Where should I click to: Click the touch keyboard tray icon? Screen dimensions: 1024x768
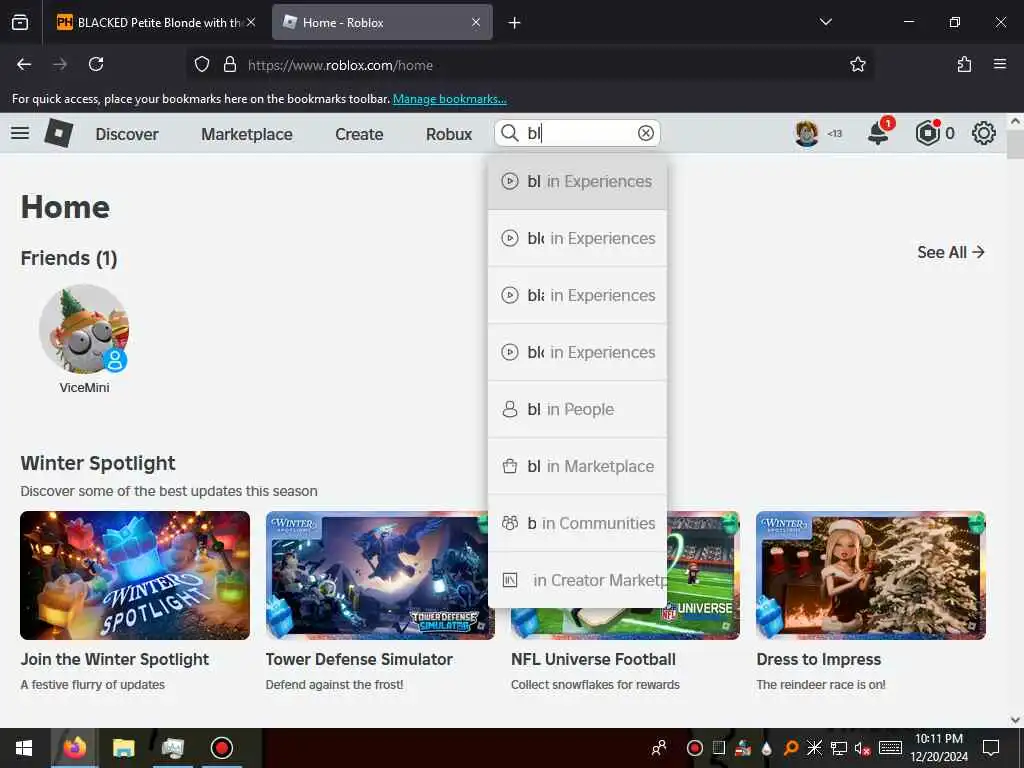pos(890,748)
